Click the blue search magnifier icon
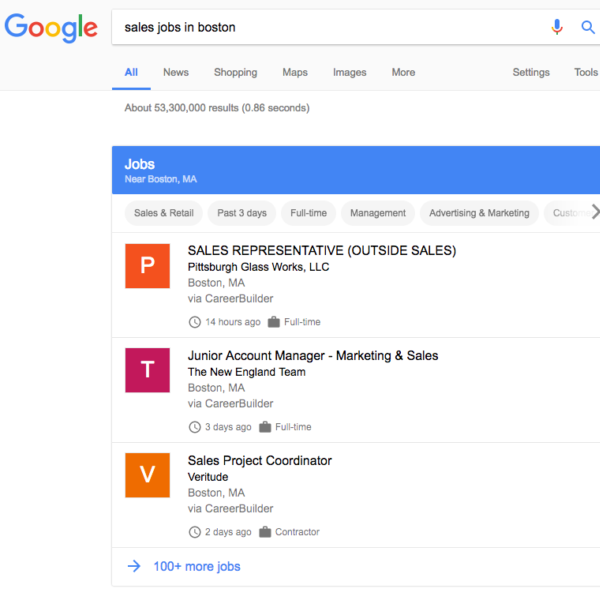The width and height of the screenshot is (600, 600). click(x=588, y=27)
